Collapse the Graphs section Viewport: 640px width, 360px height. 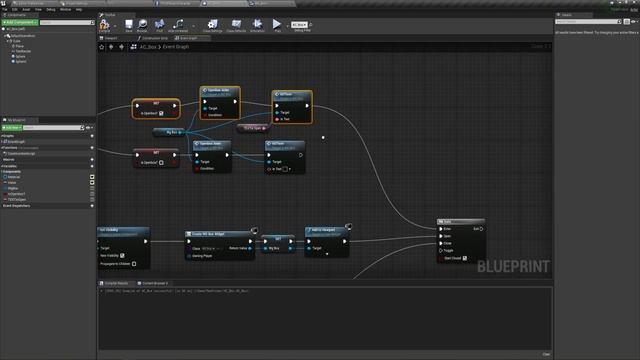[x=2, y=136]
